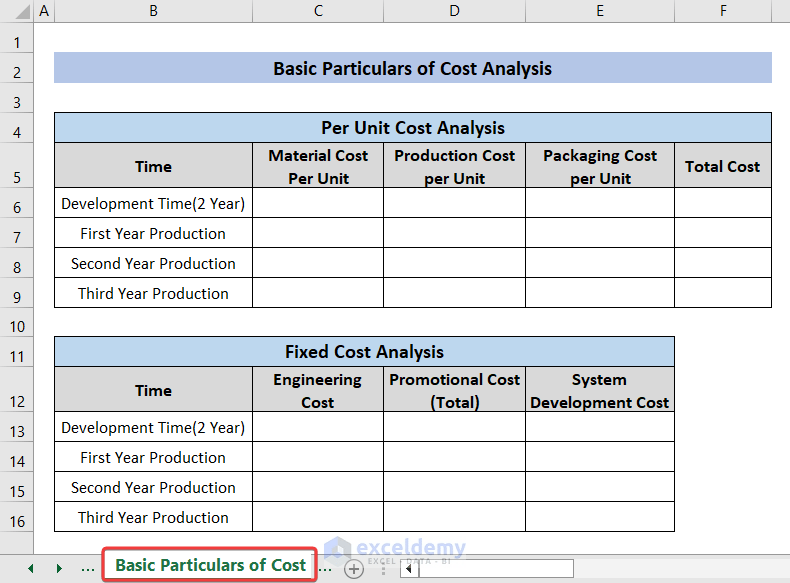Select row 8 header

[17, 263]
